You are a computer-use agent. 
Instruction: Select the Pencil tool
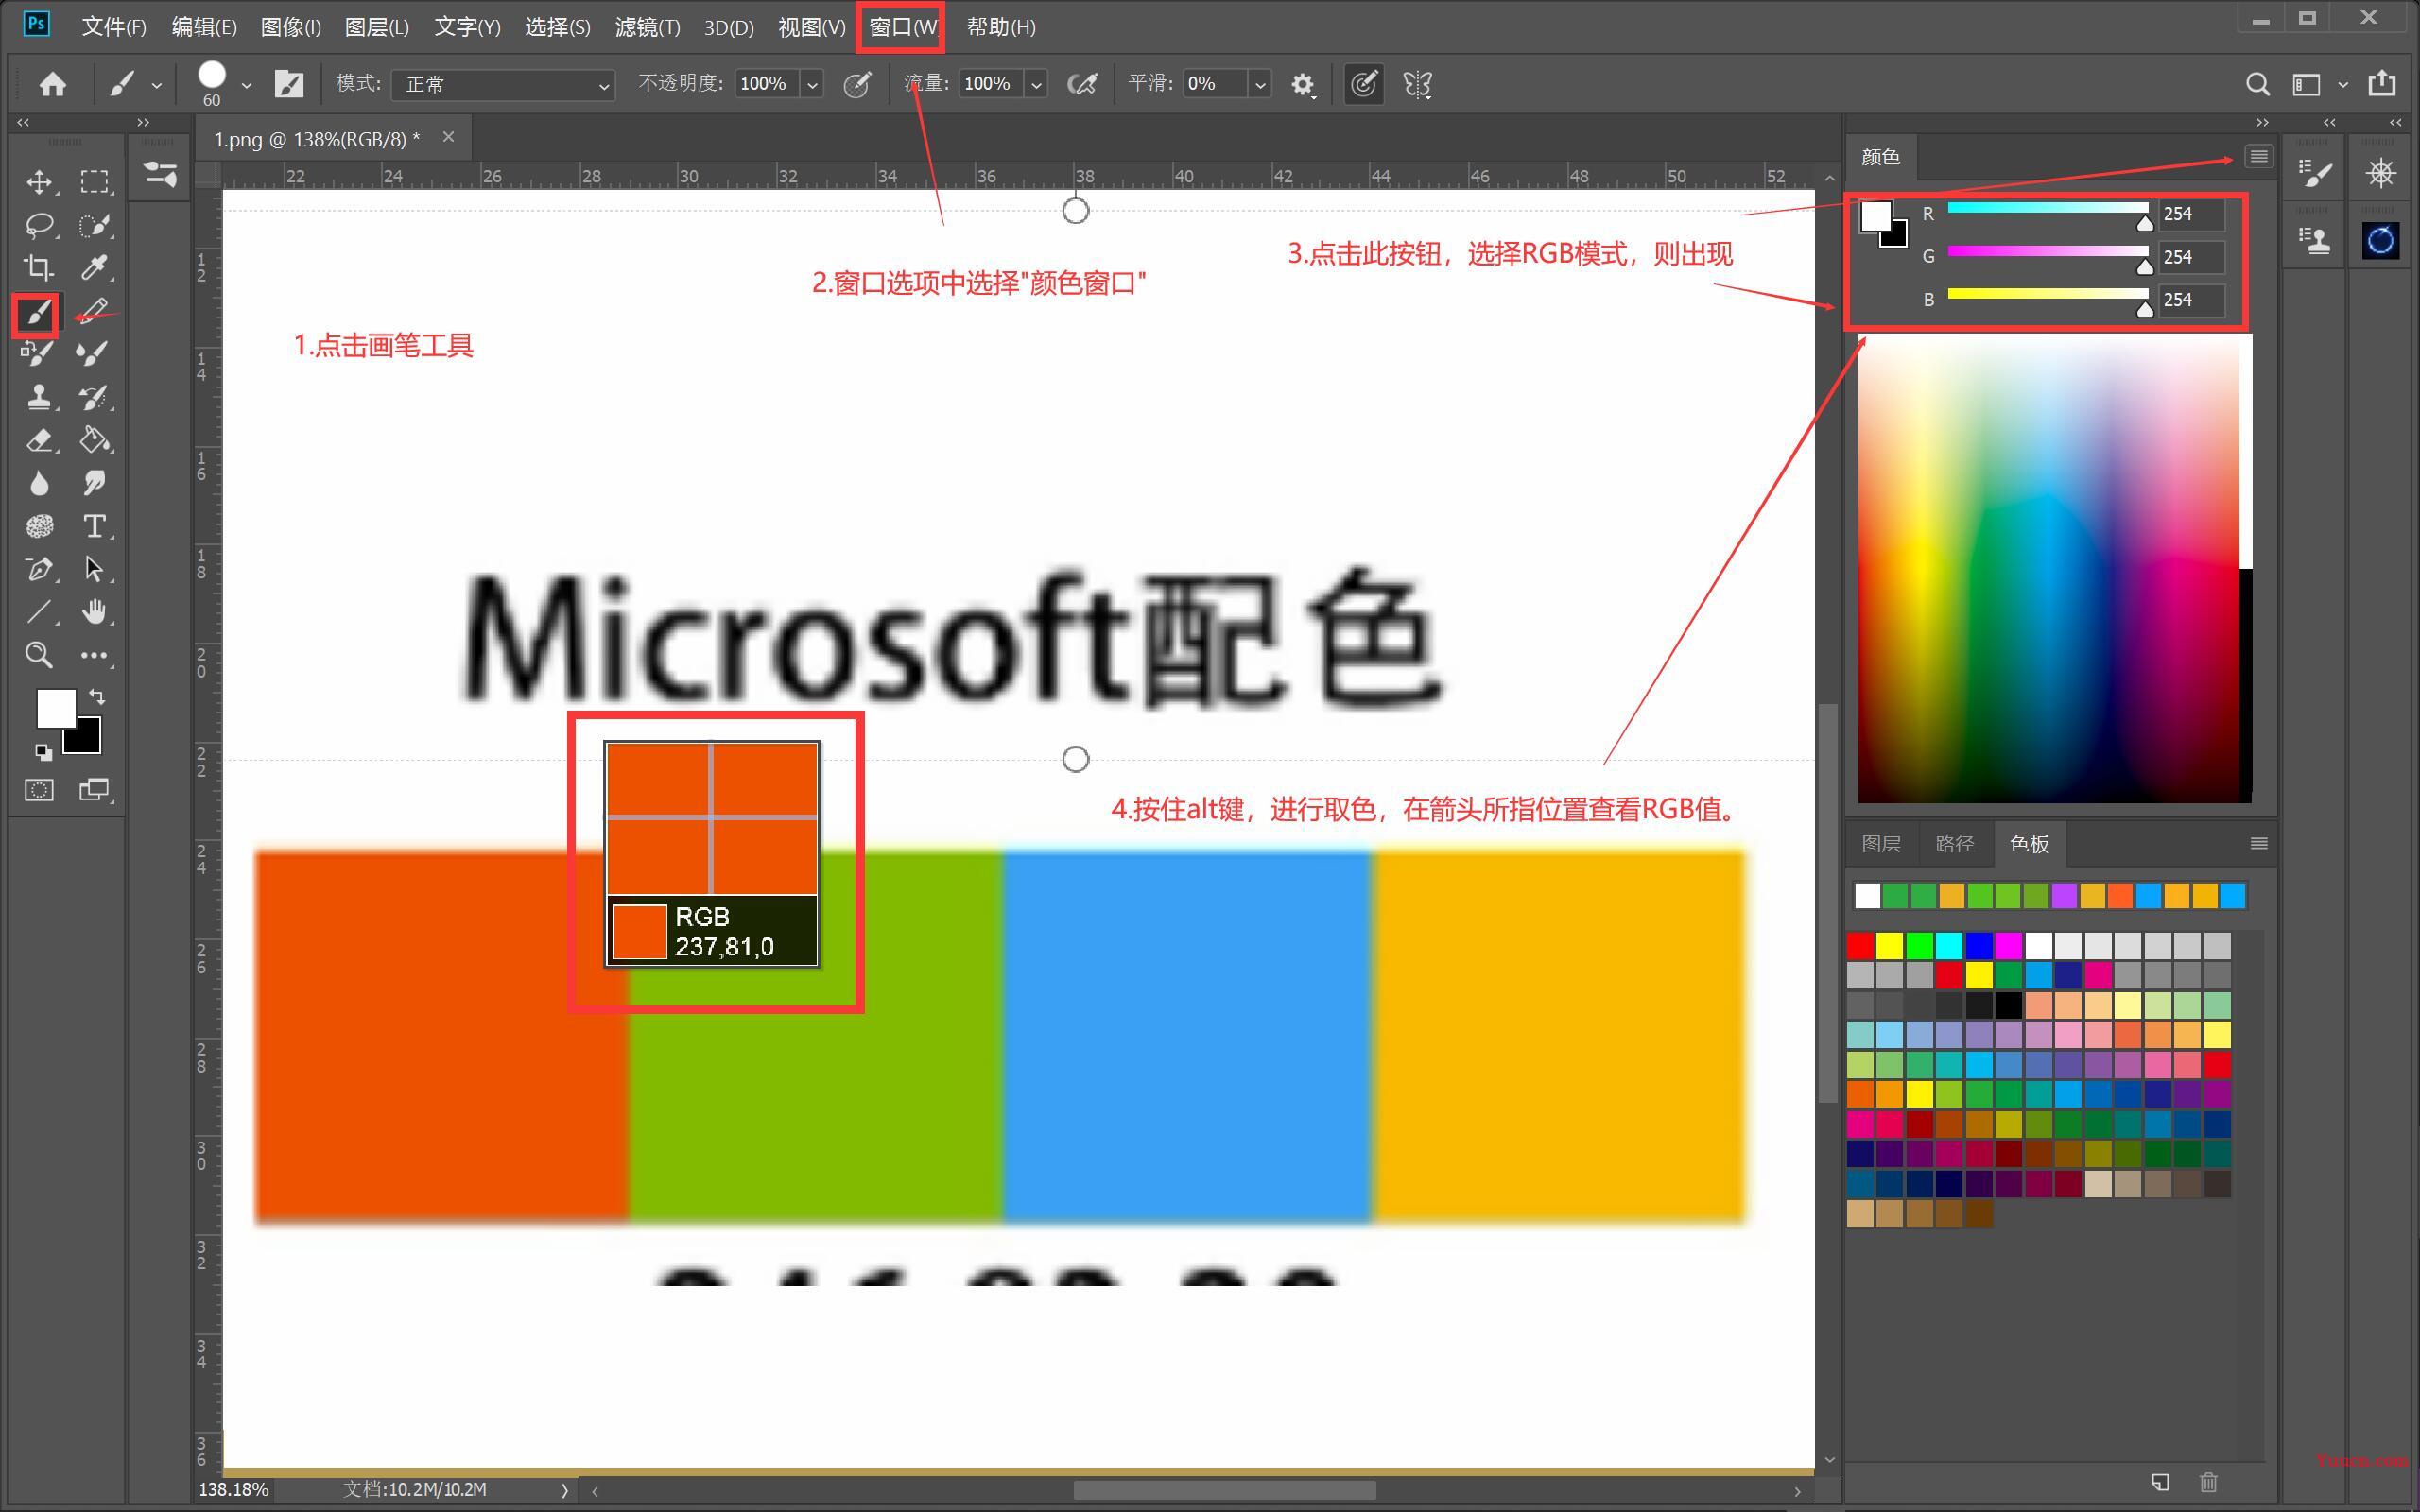coord(95,312)
